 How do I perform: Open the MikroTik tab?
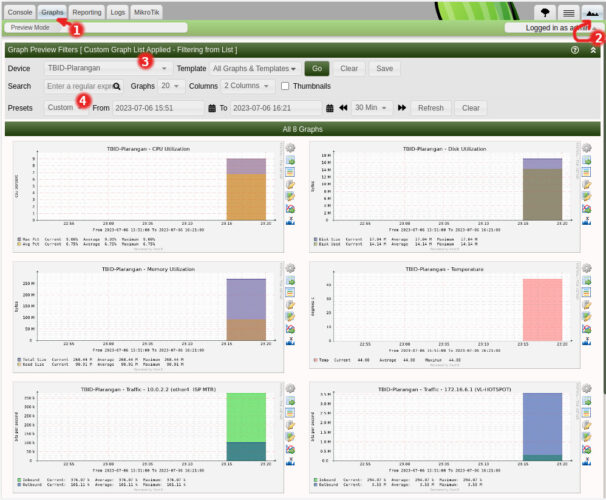click(x=146, y=12)
